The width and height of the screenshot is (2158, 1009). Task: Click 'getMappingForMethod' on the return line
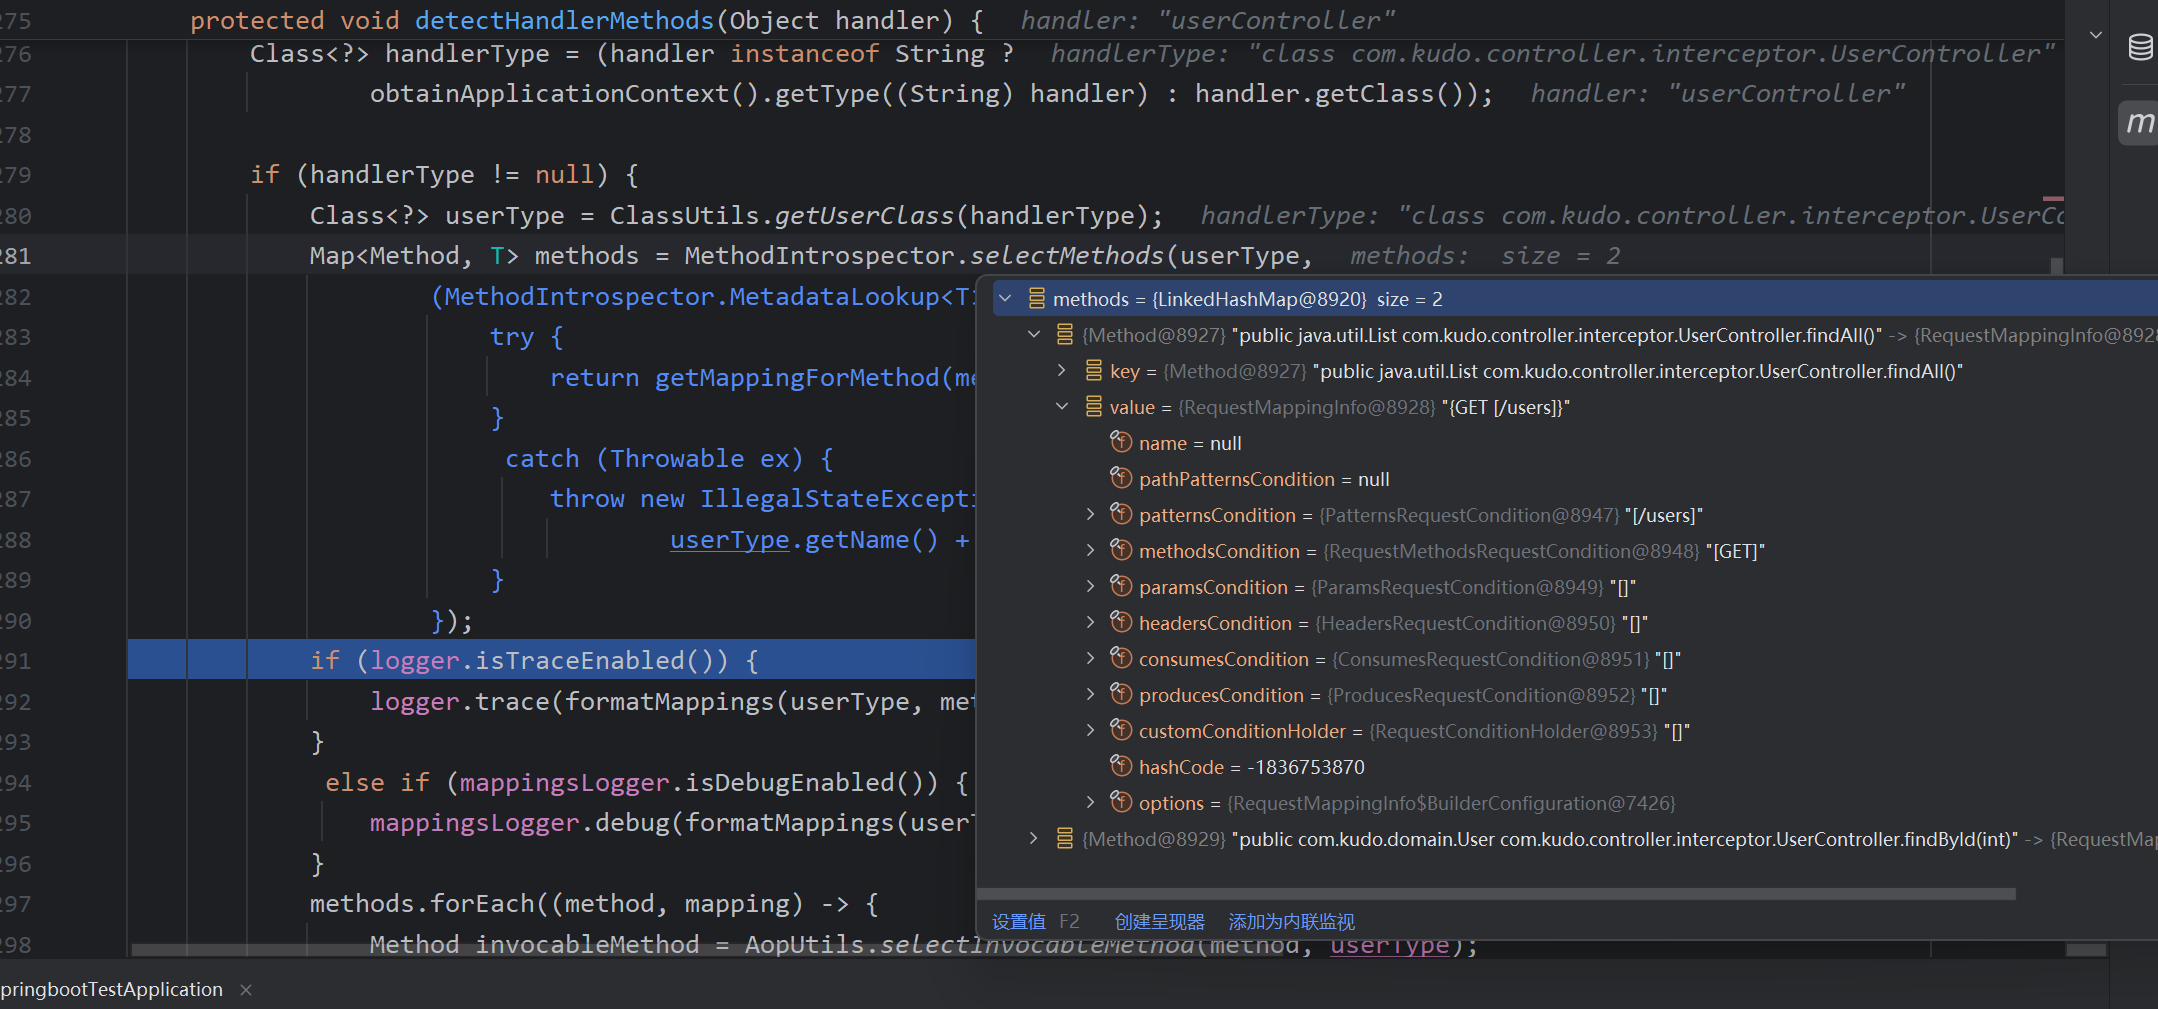tap(797, 378)
